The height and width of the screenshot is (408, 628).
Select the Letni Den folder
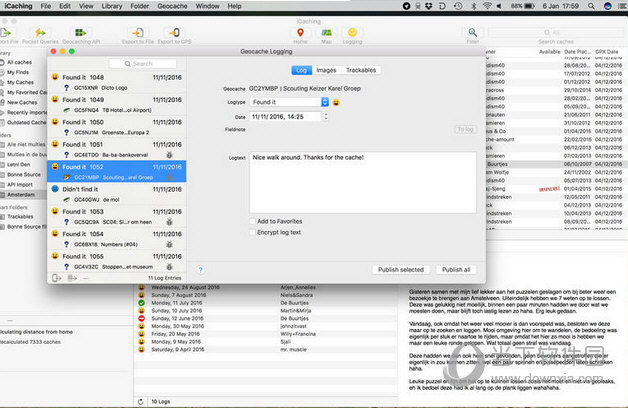[x=18, y=164]
